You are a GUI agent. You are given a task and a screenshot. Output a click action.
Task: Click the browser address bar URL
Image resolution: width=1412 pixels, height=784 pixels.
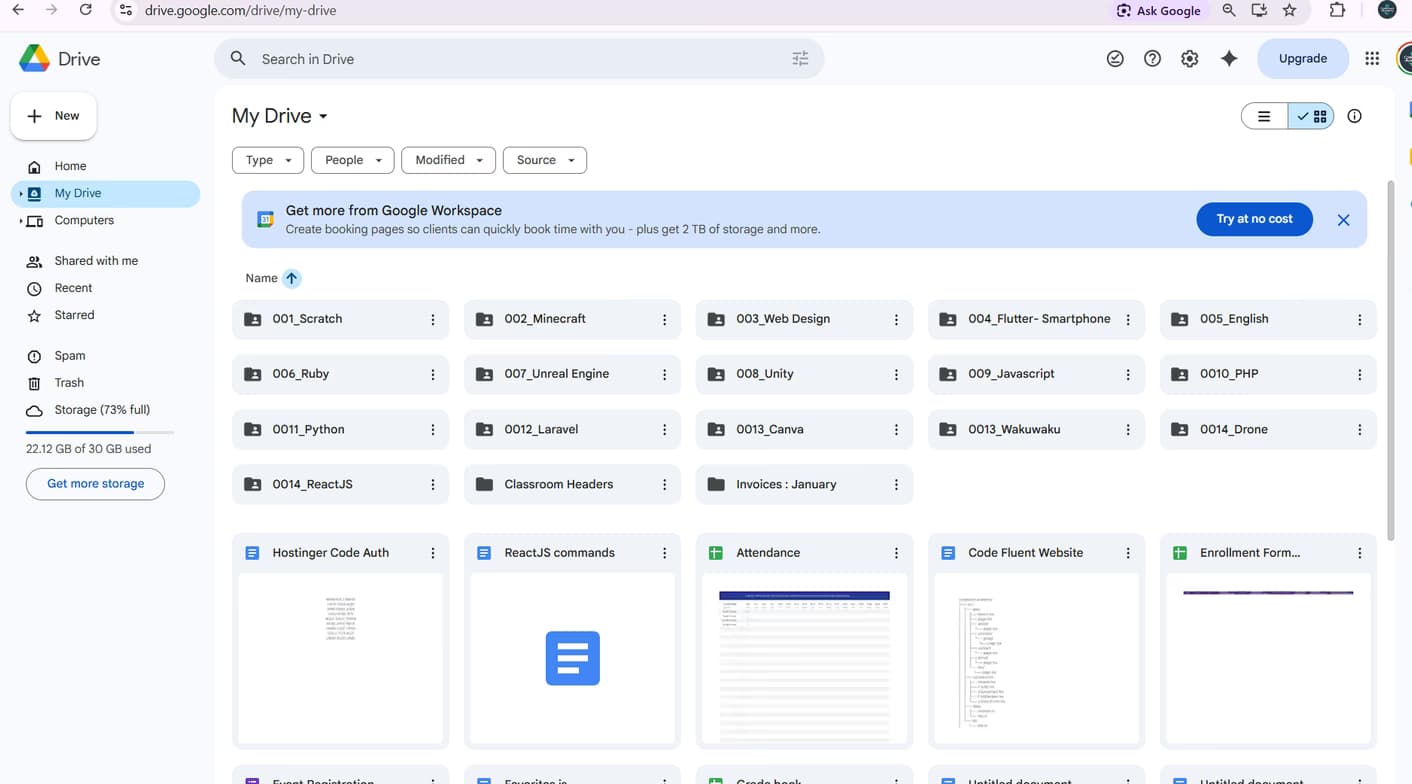240,11
